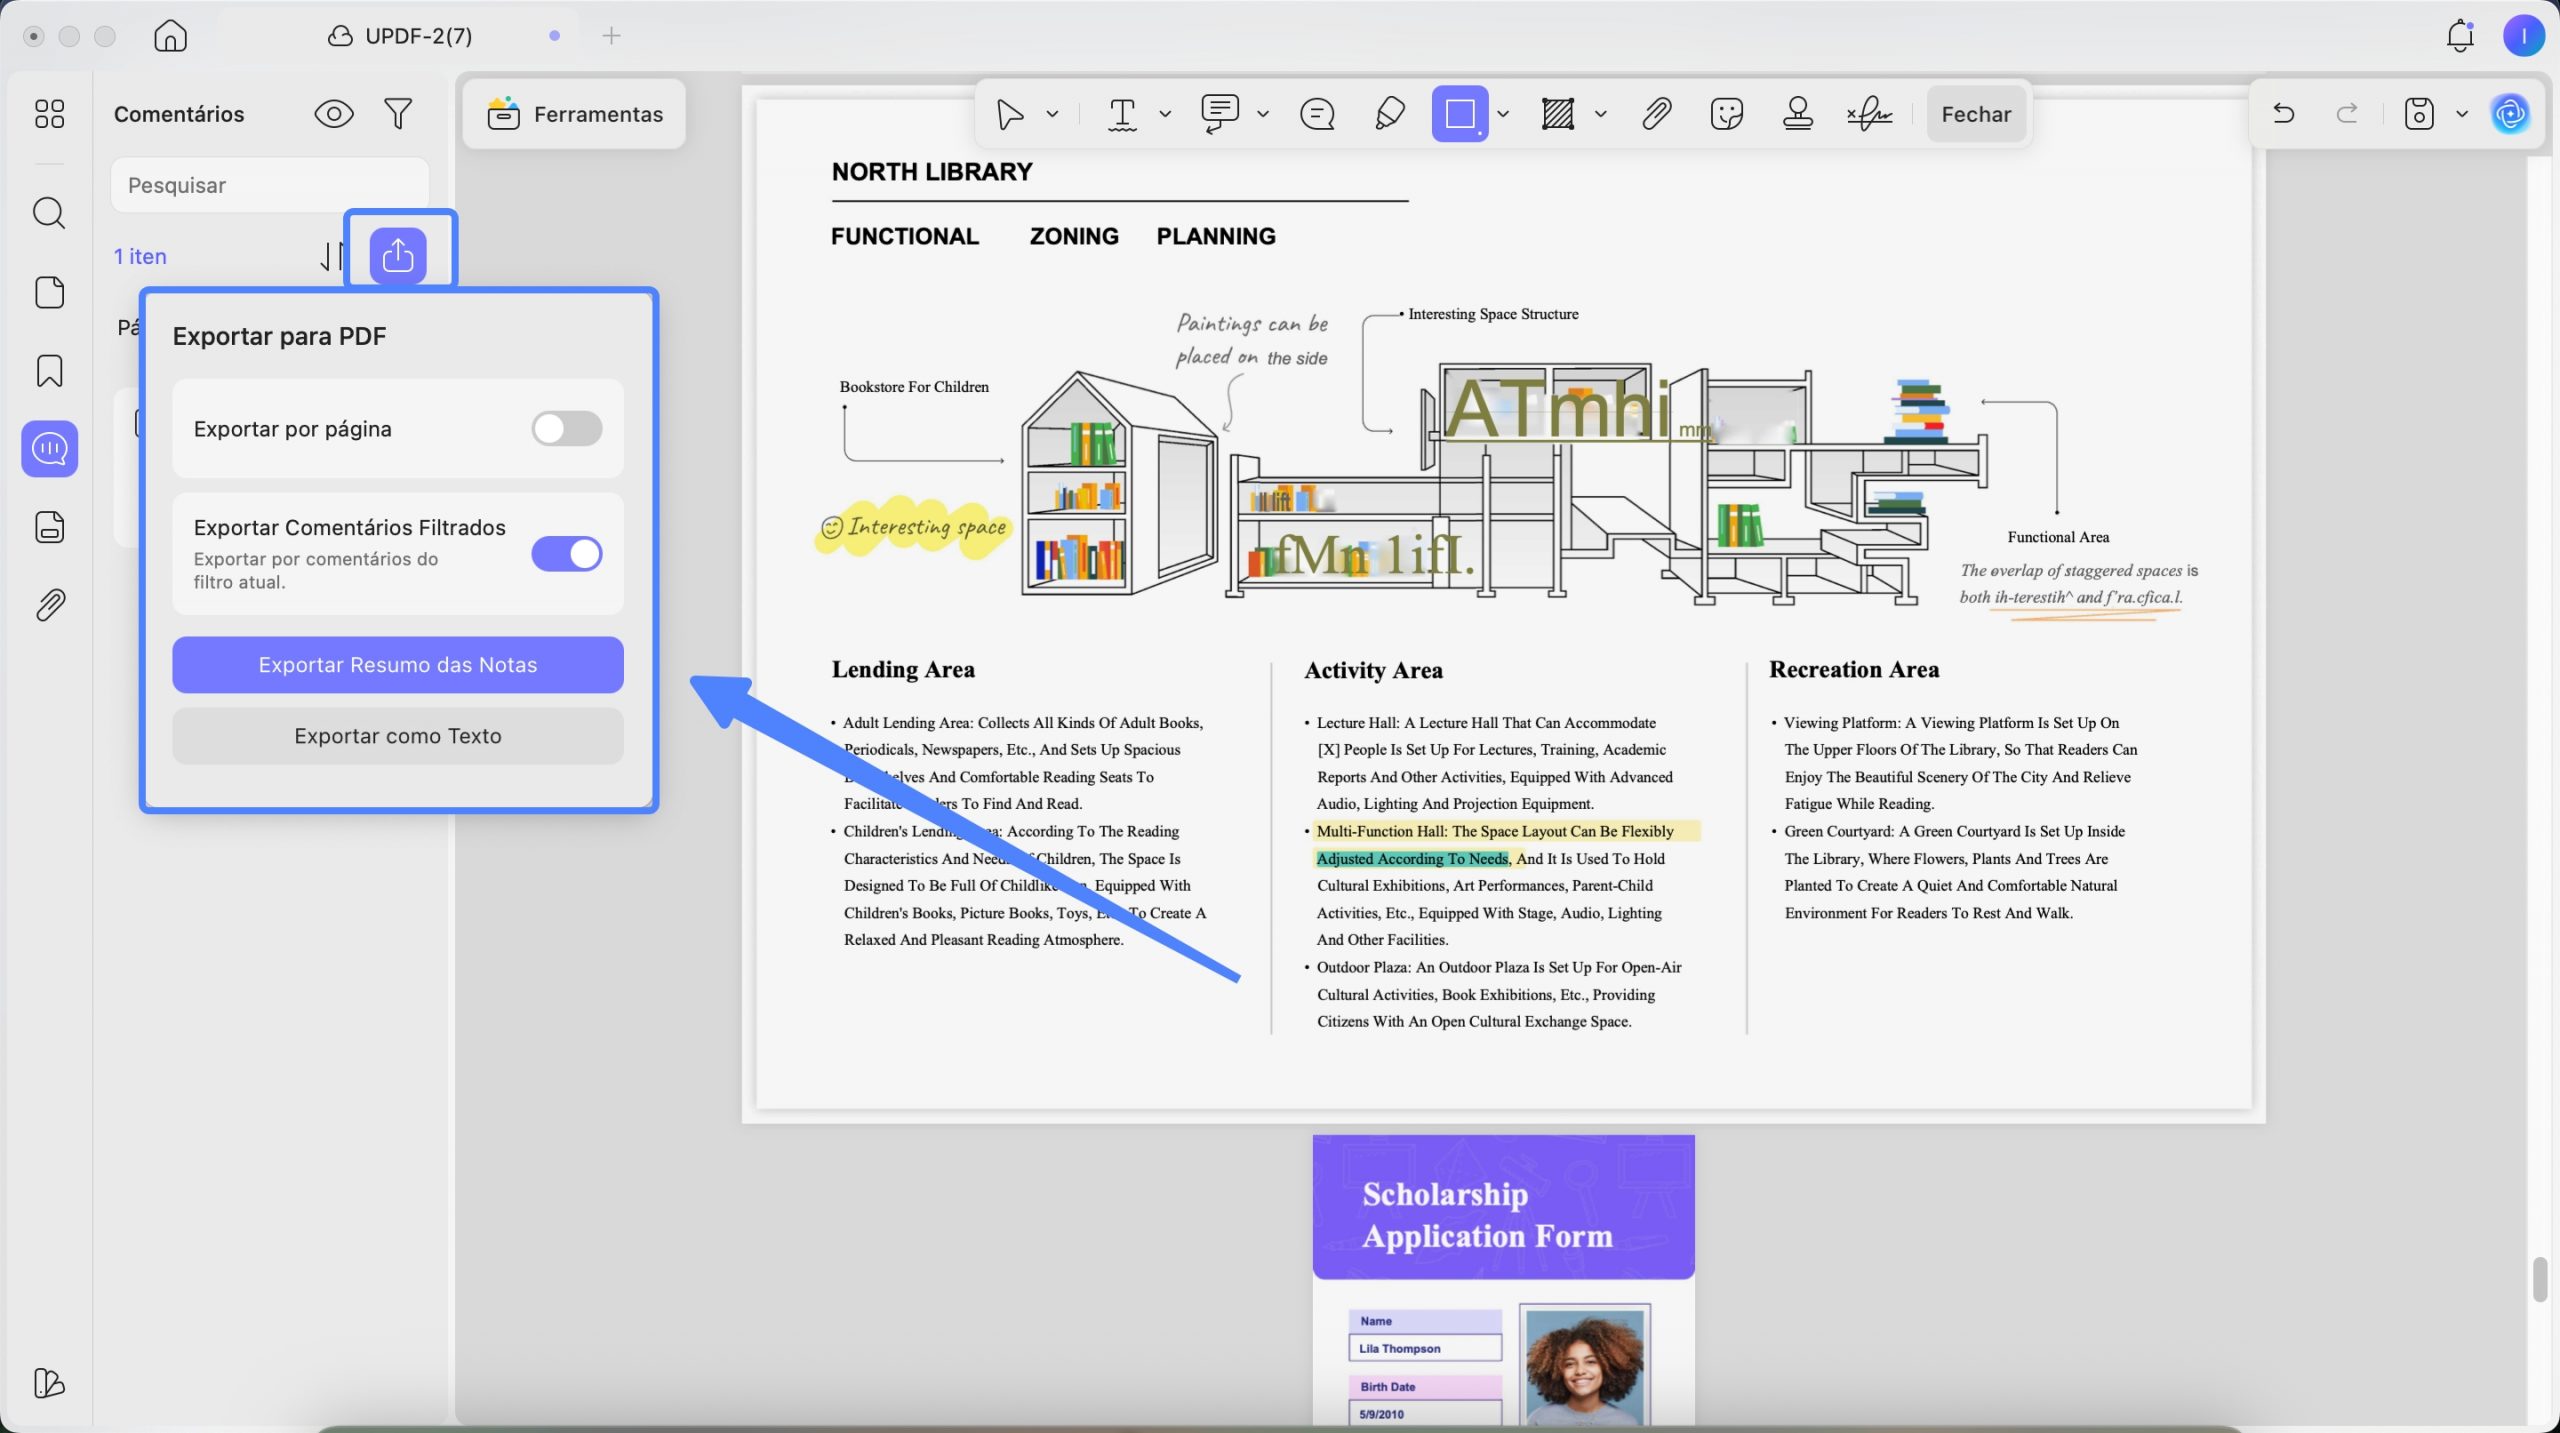2560x1433 pixels.
Task: Open the form fields panel icon
Action: (x=49, y=527)
